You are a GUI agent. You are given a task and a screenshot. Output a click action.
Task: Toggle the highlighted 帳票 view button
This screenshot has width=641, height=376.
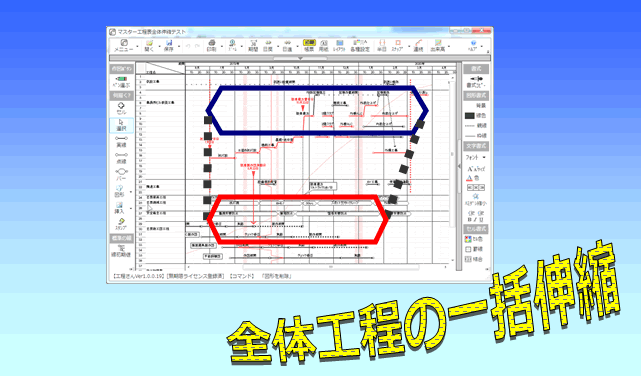tap(309, 45)
